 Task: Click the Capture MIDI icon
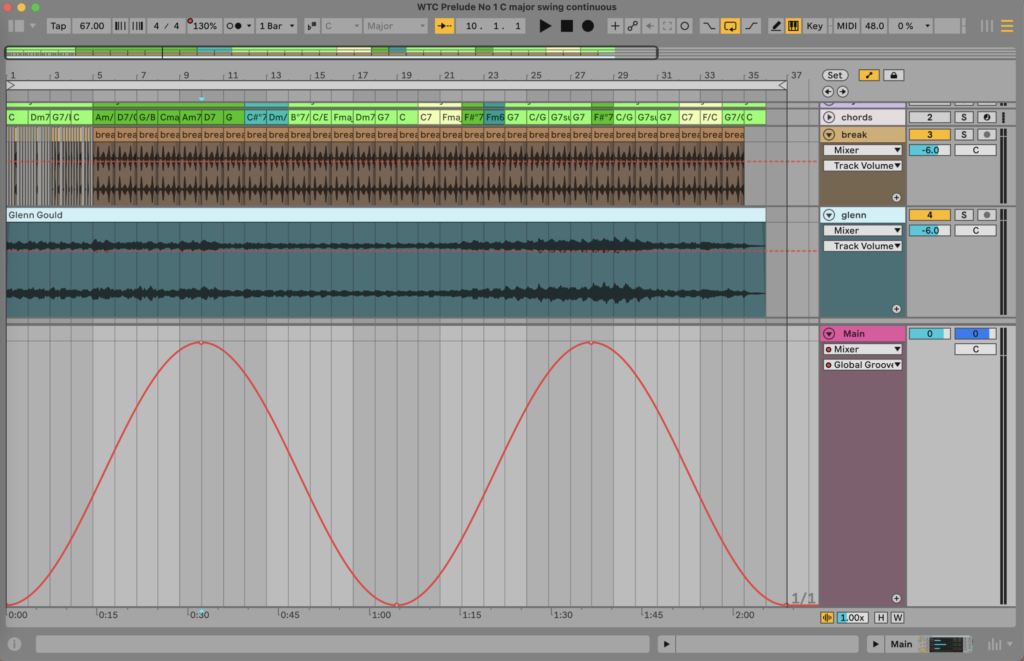[x=667, y=26]
